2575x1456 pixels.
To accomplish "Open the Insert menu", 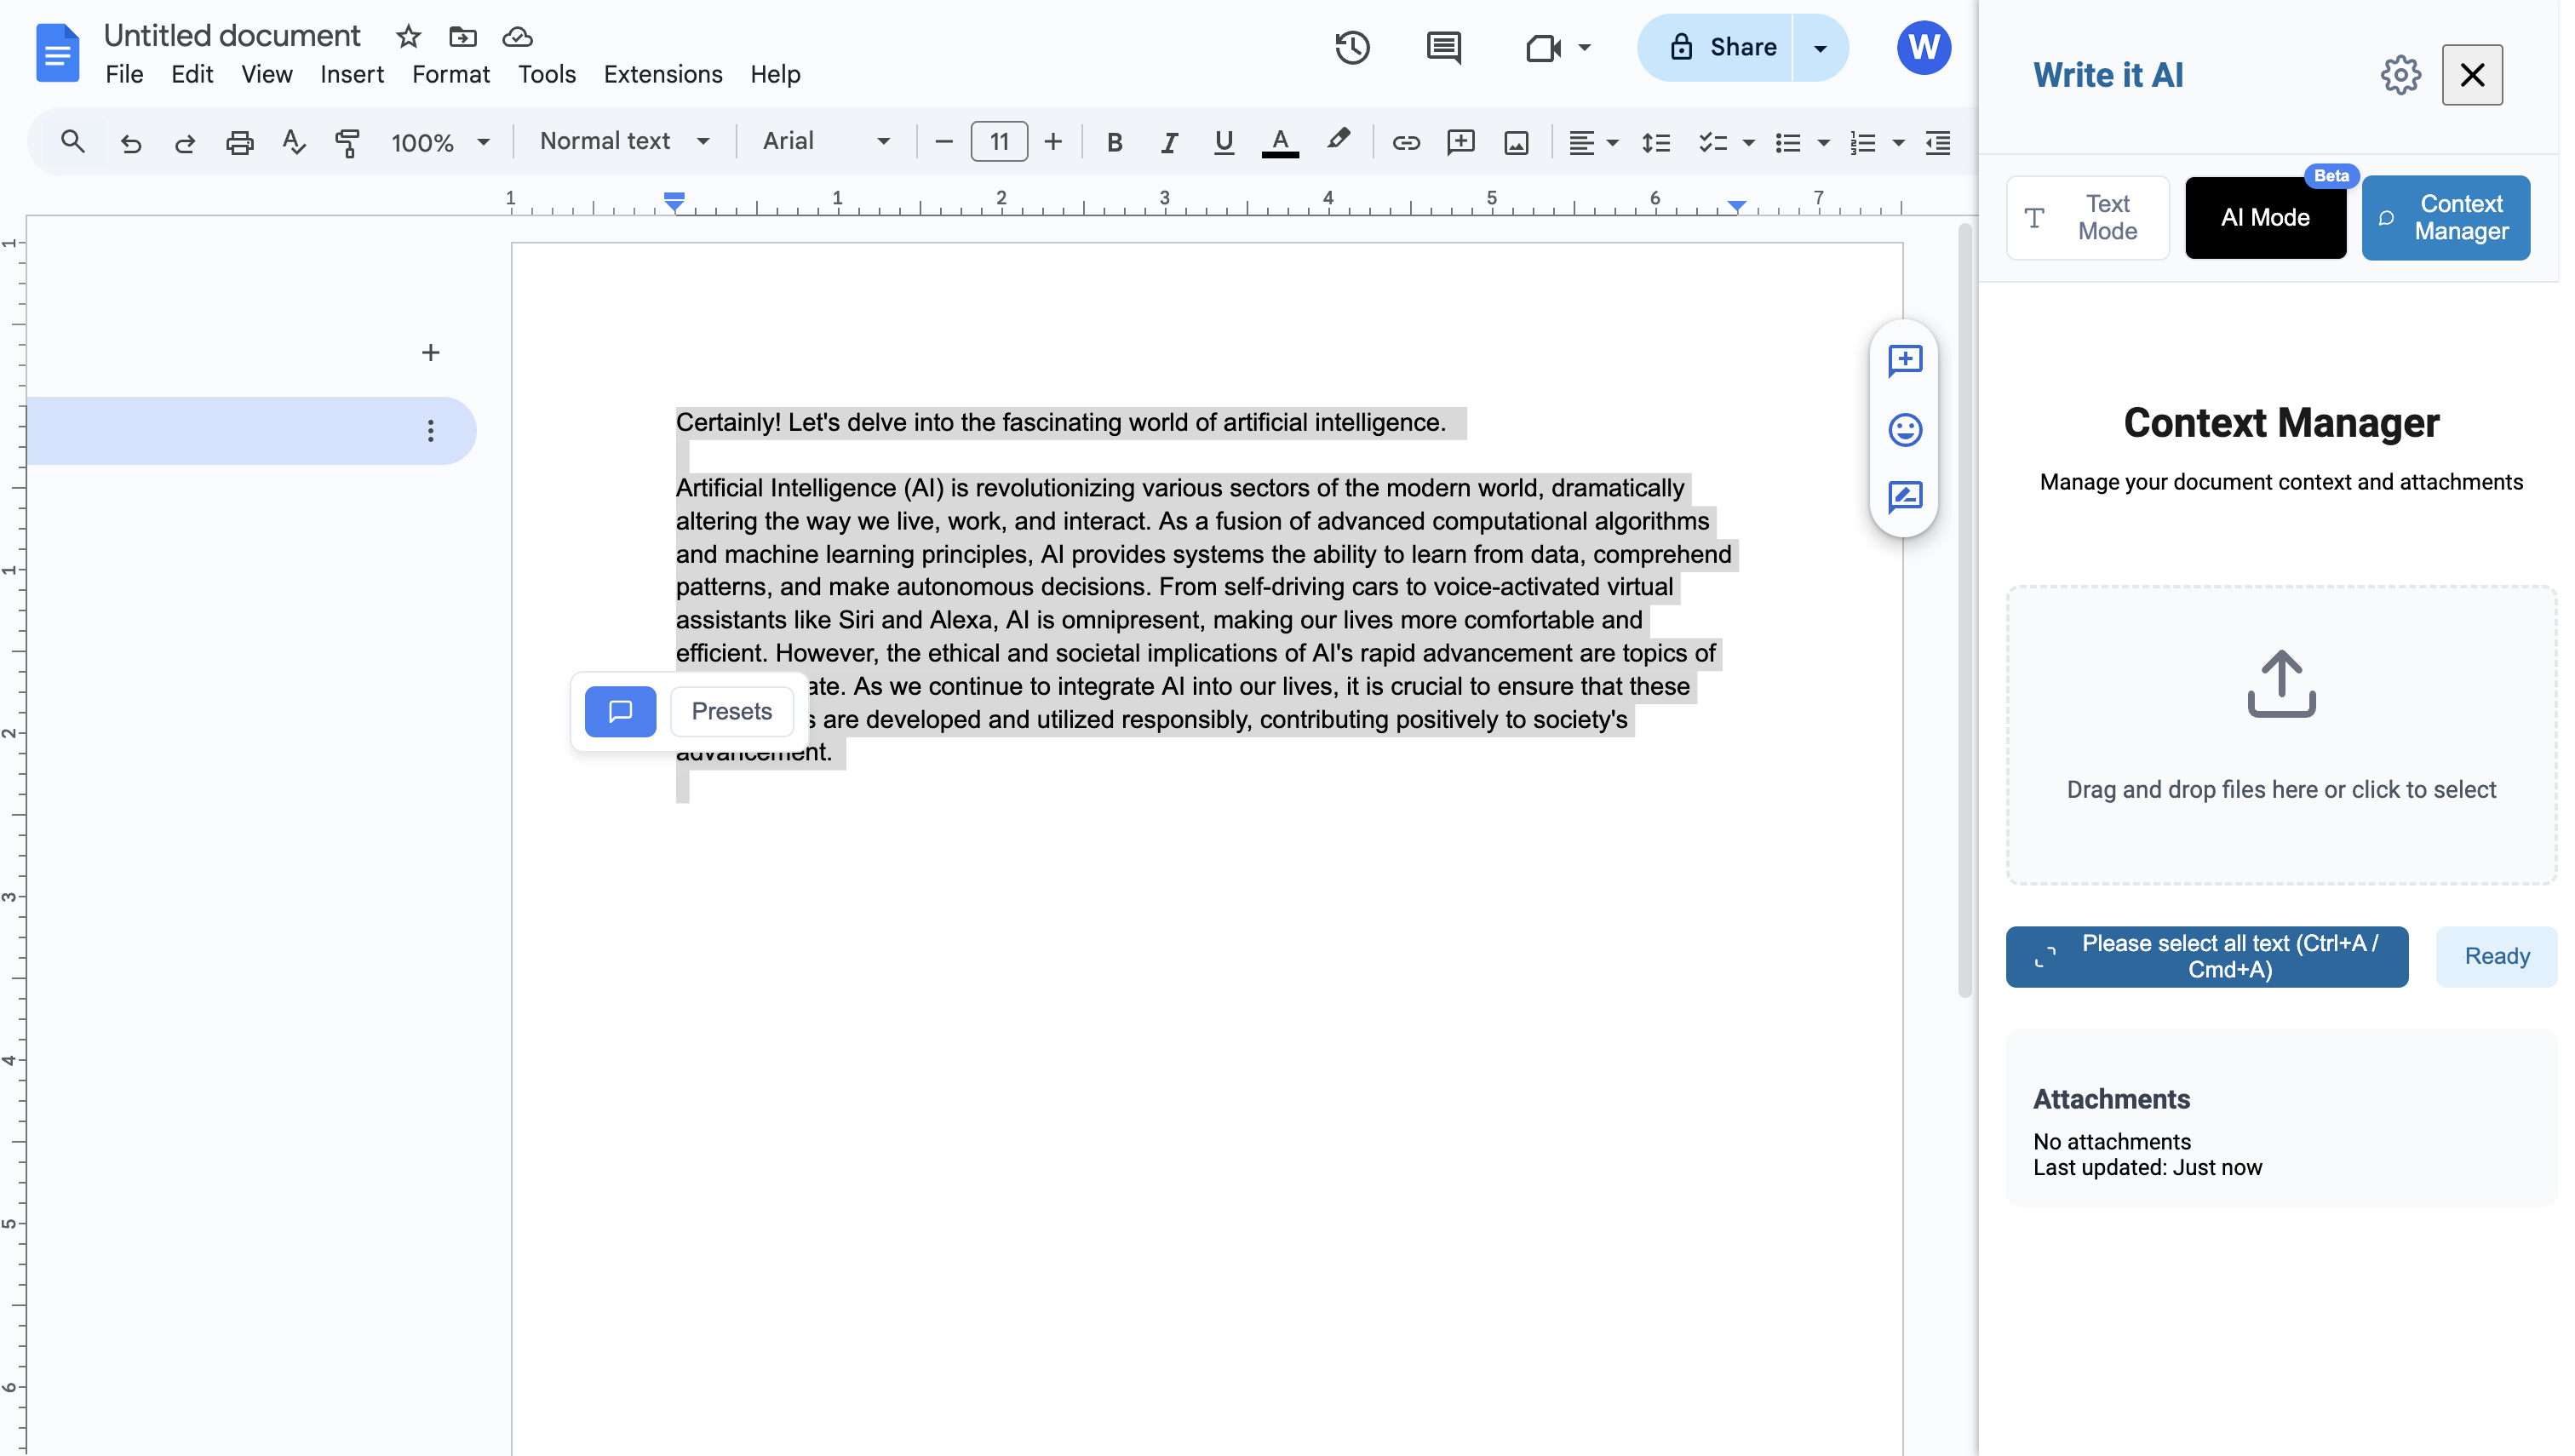I will coord(352,74).
